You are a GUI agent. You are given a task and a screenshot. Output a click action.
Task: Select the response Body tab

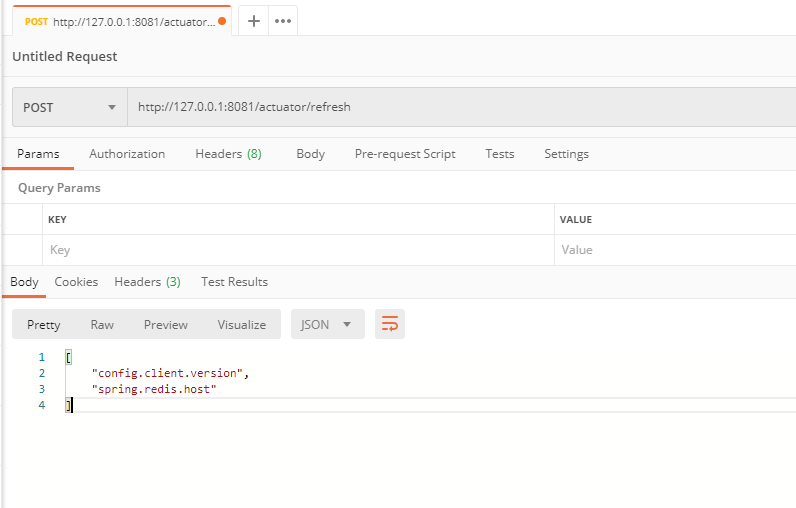(x=24, y=282)
